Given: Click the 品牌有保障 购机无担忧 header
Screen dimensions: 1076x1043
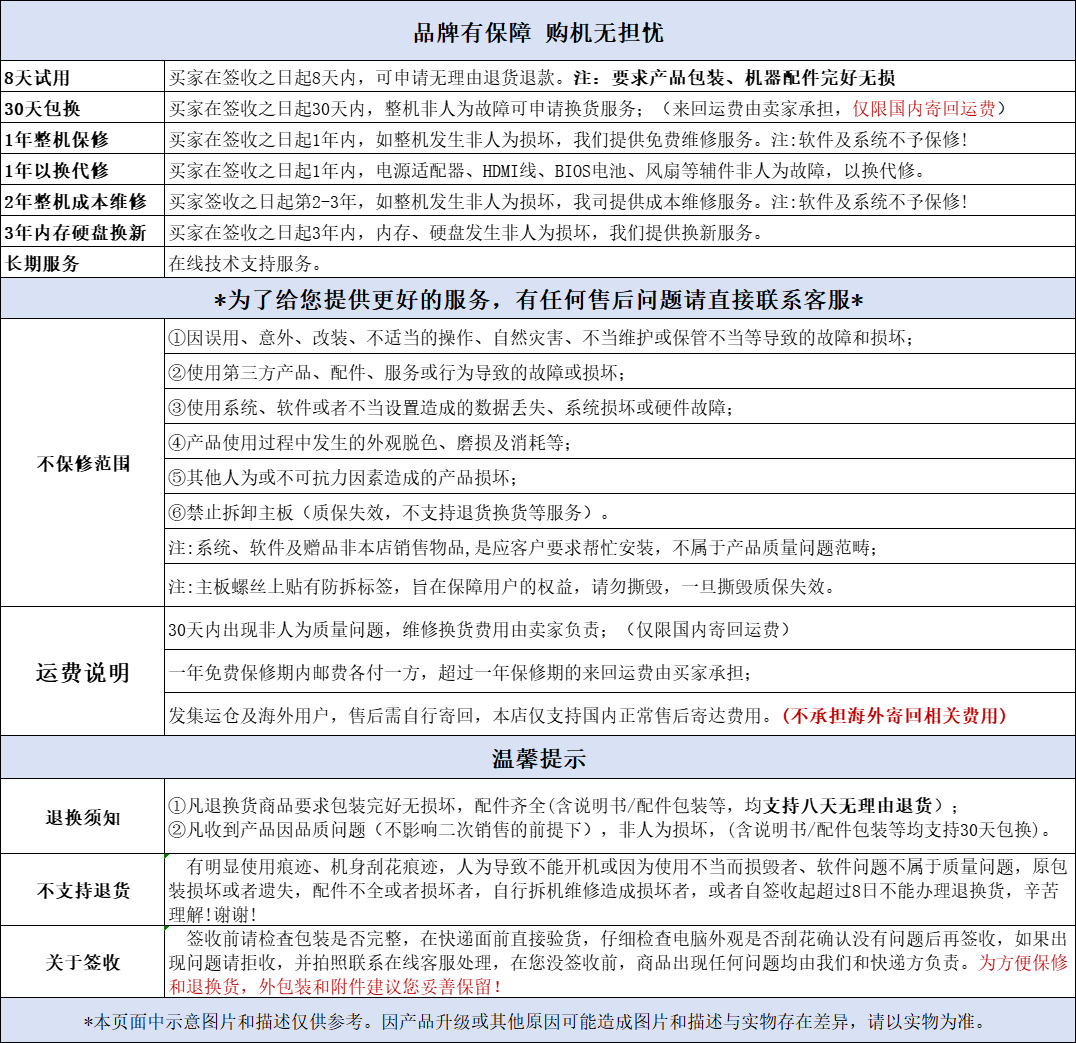Looking at the screenshot, I should (x=538, y=32).
